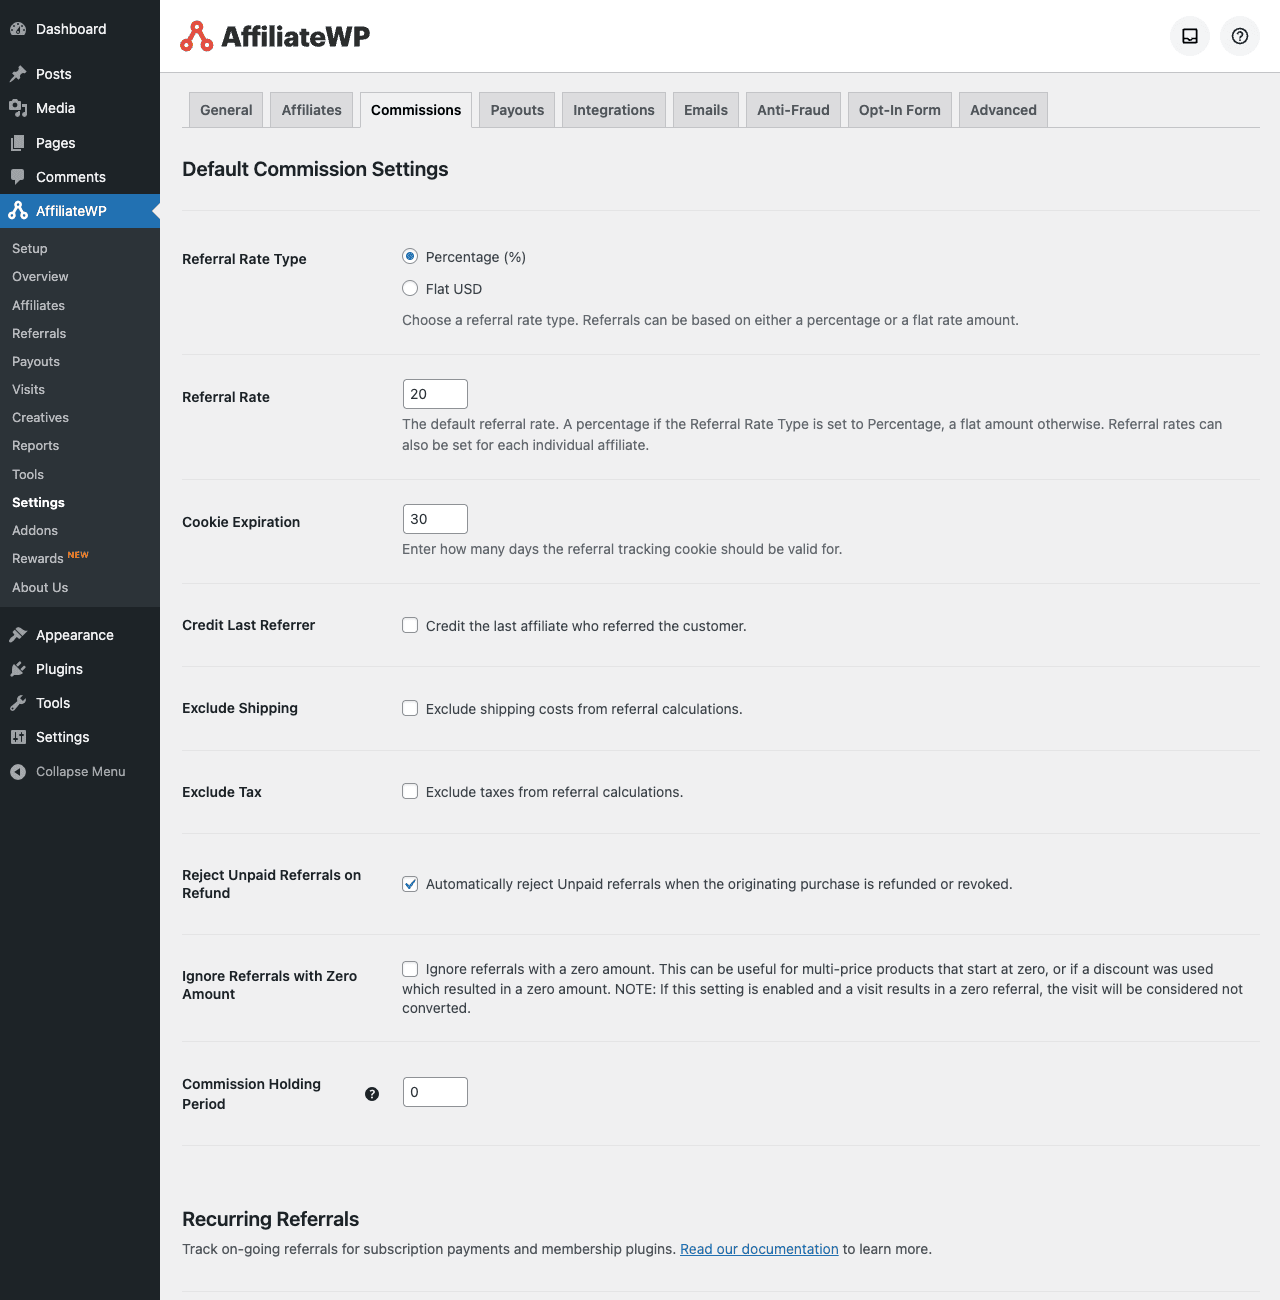1280x1300 pixels.
Task: Click the Plugins plug icon
Action: click(x=18, y=669)
